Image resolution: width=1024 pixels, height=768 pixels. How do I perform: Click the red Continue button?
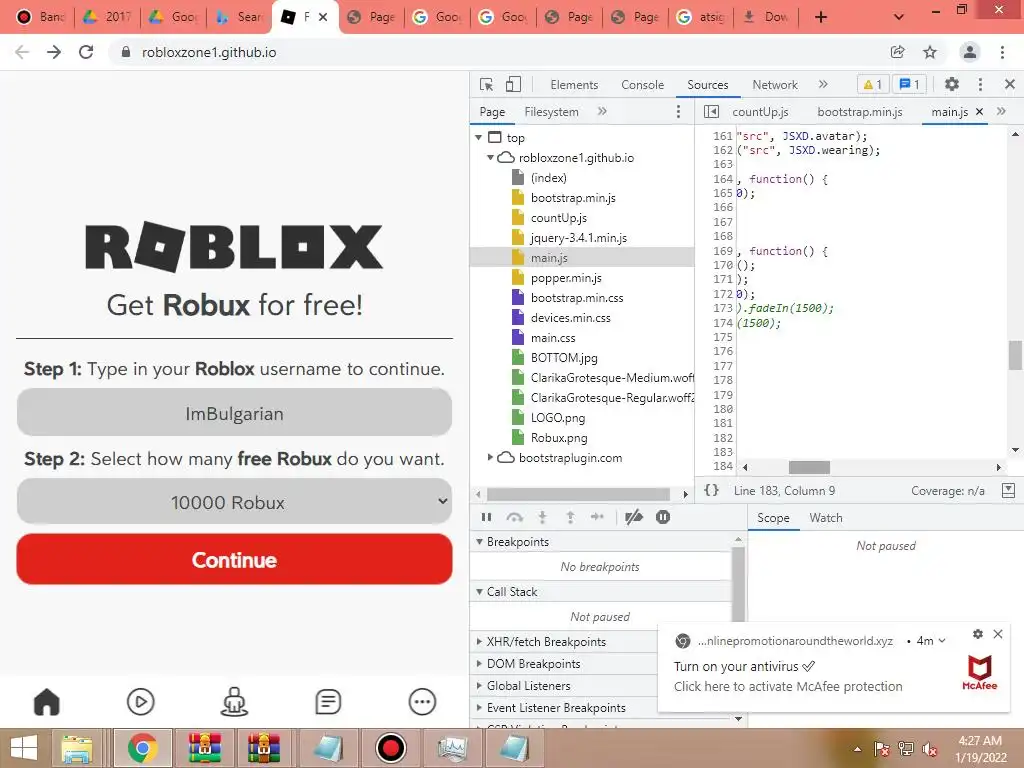click(x=234, y=559)
